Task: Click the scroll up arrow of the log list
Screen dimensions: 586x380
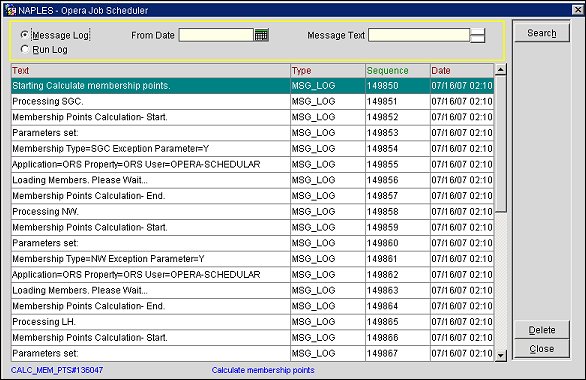Action: click(501, 69)
